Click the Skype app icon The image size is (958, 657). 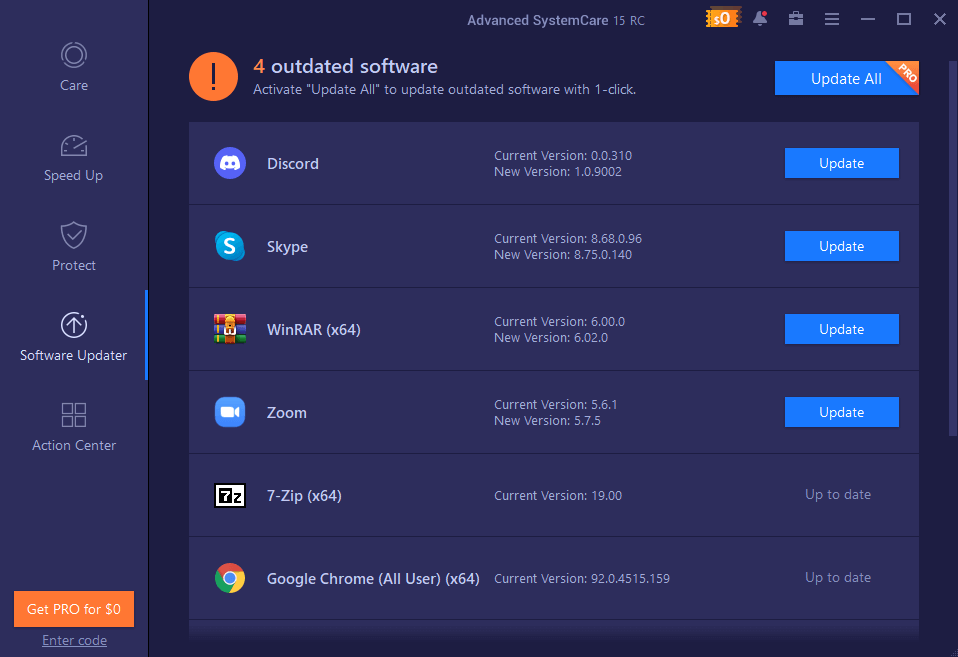pyautogui.click(x=230, y=246)
